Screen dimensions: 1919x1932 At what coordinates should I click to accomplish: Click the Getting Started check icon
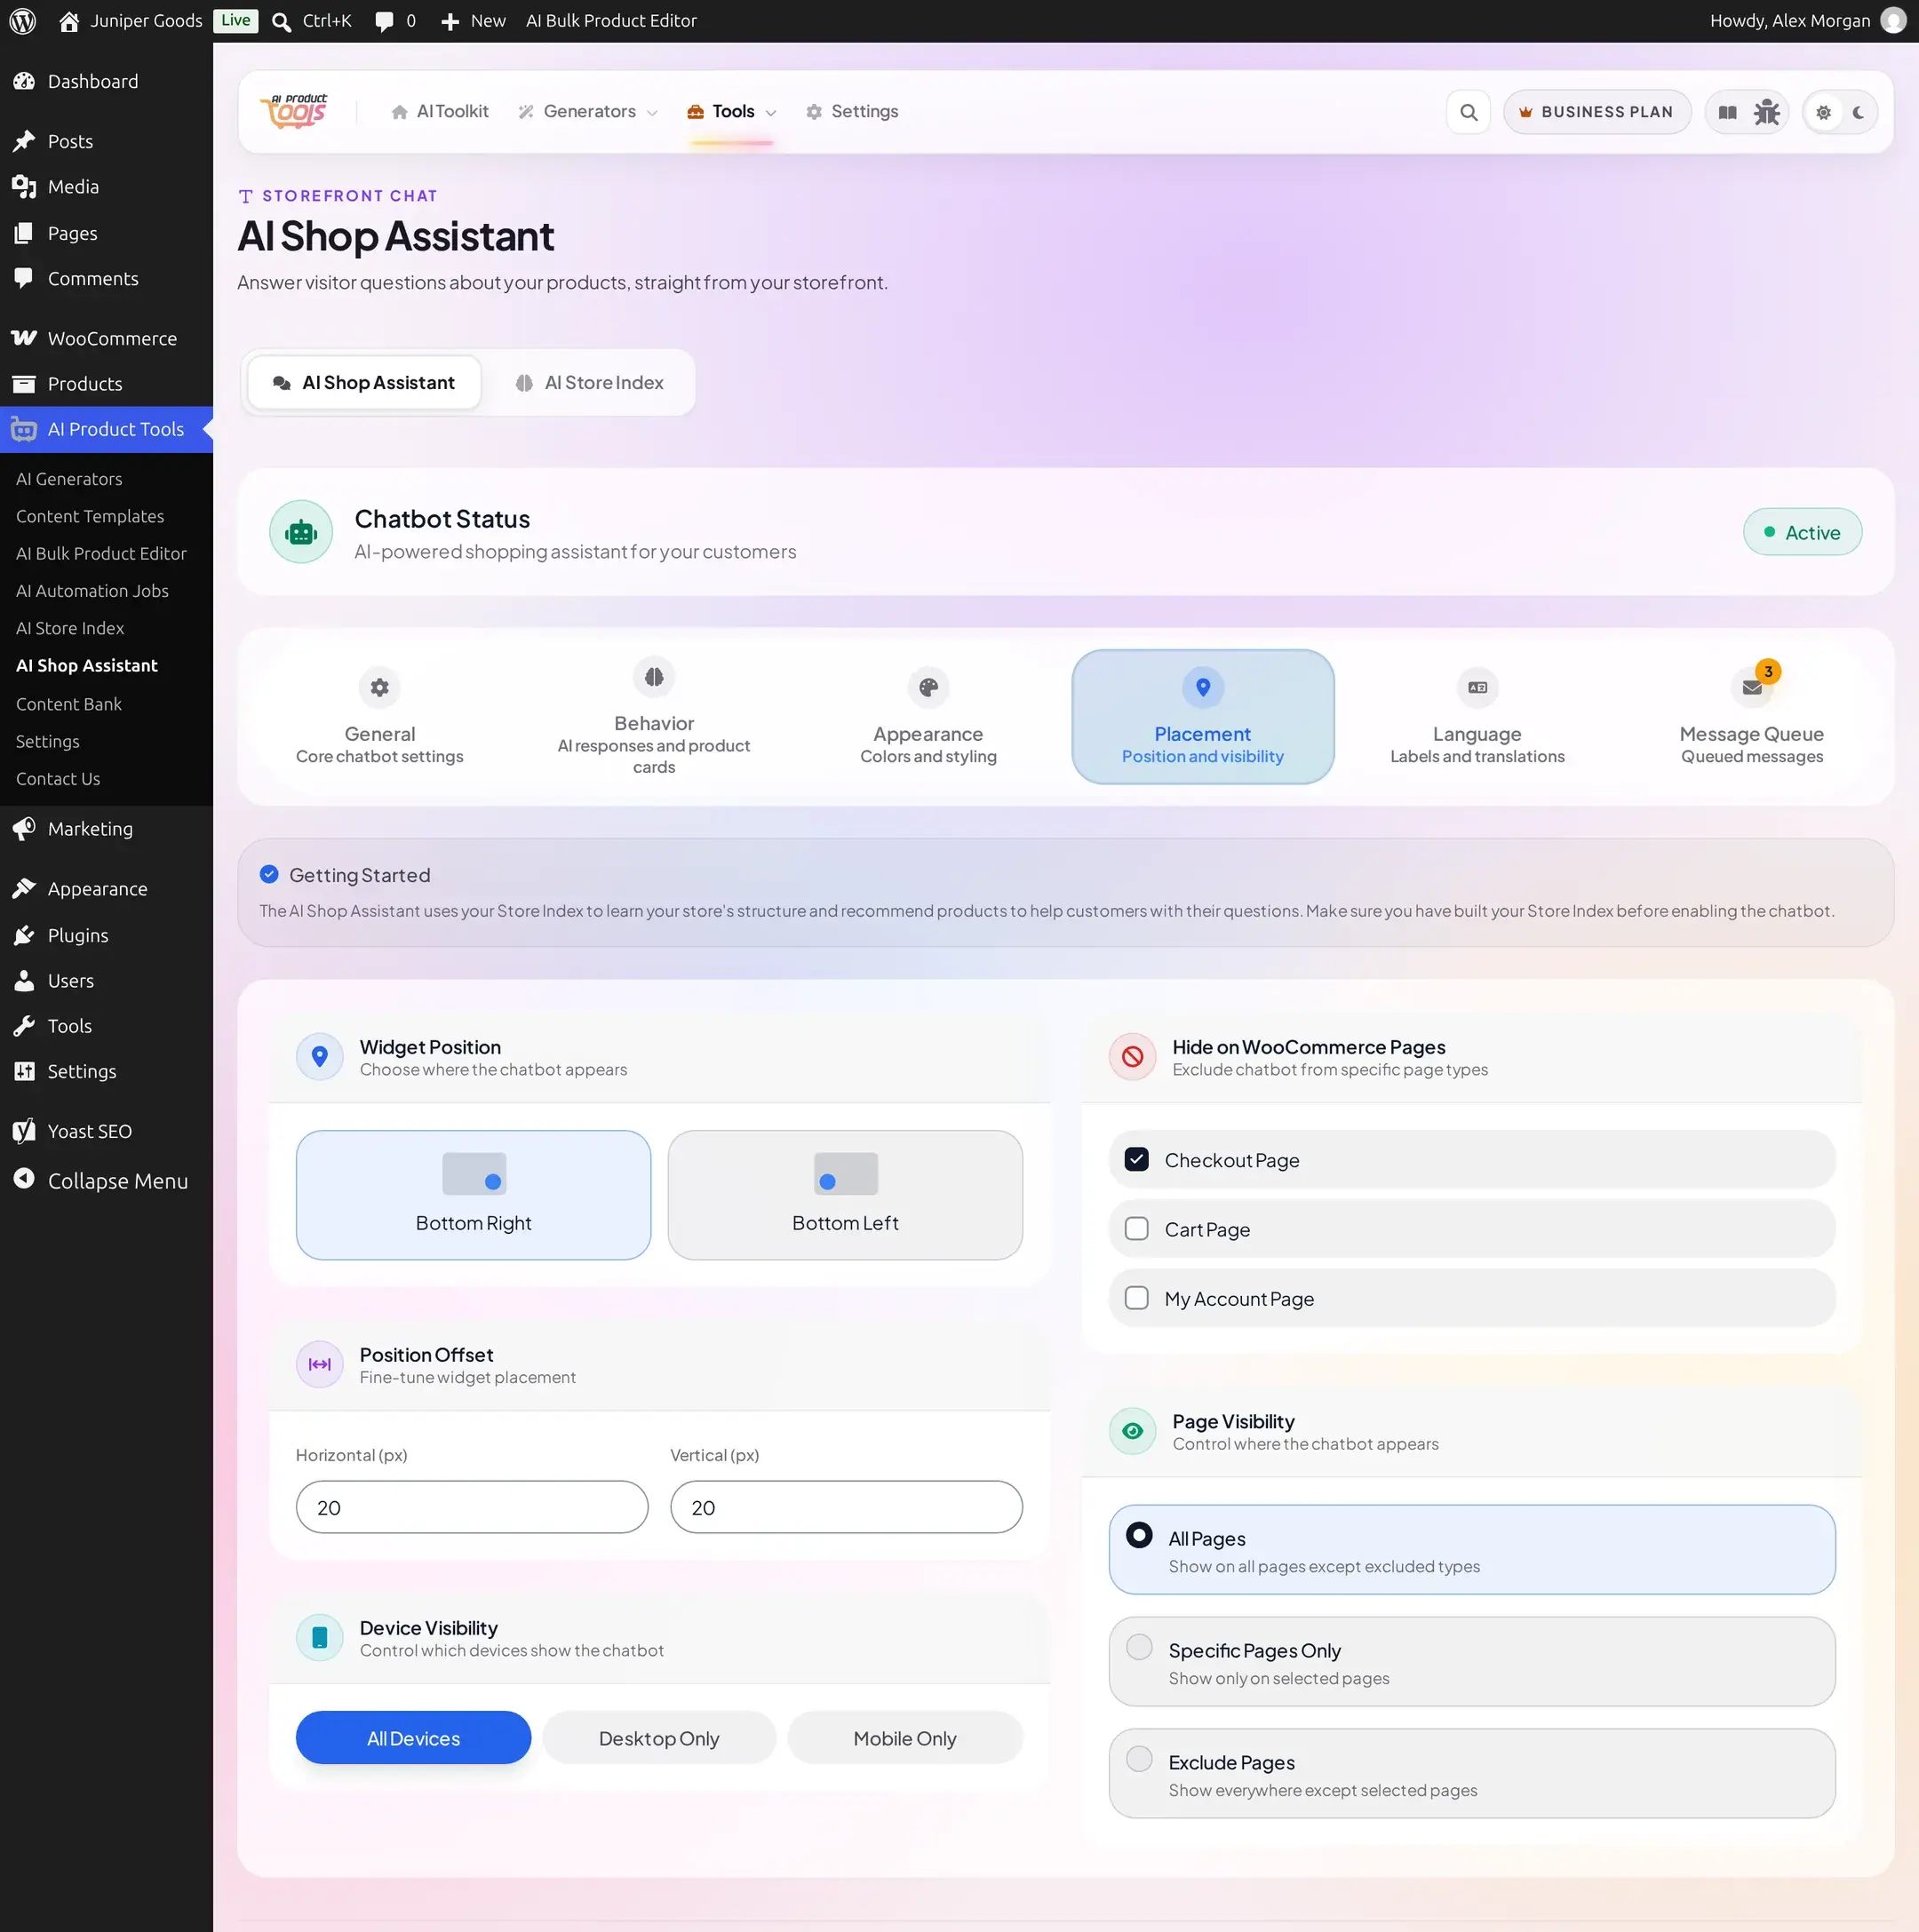(x=269, y=875)
